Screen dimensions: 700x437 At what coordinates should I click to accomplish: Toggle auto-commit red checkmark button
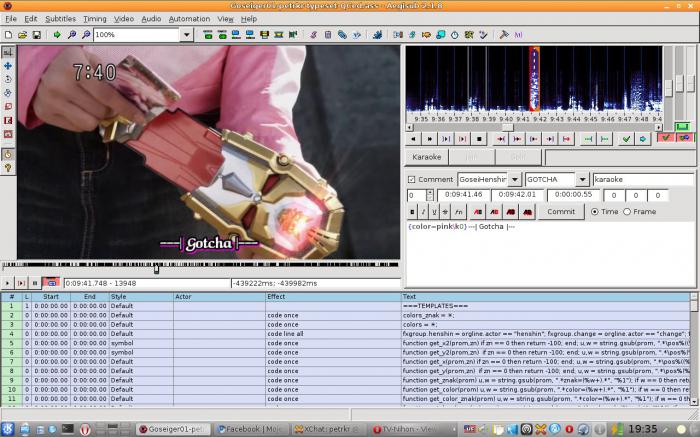[x=665, y=138]
